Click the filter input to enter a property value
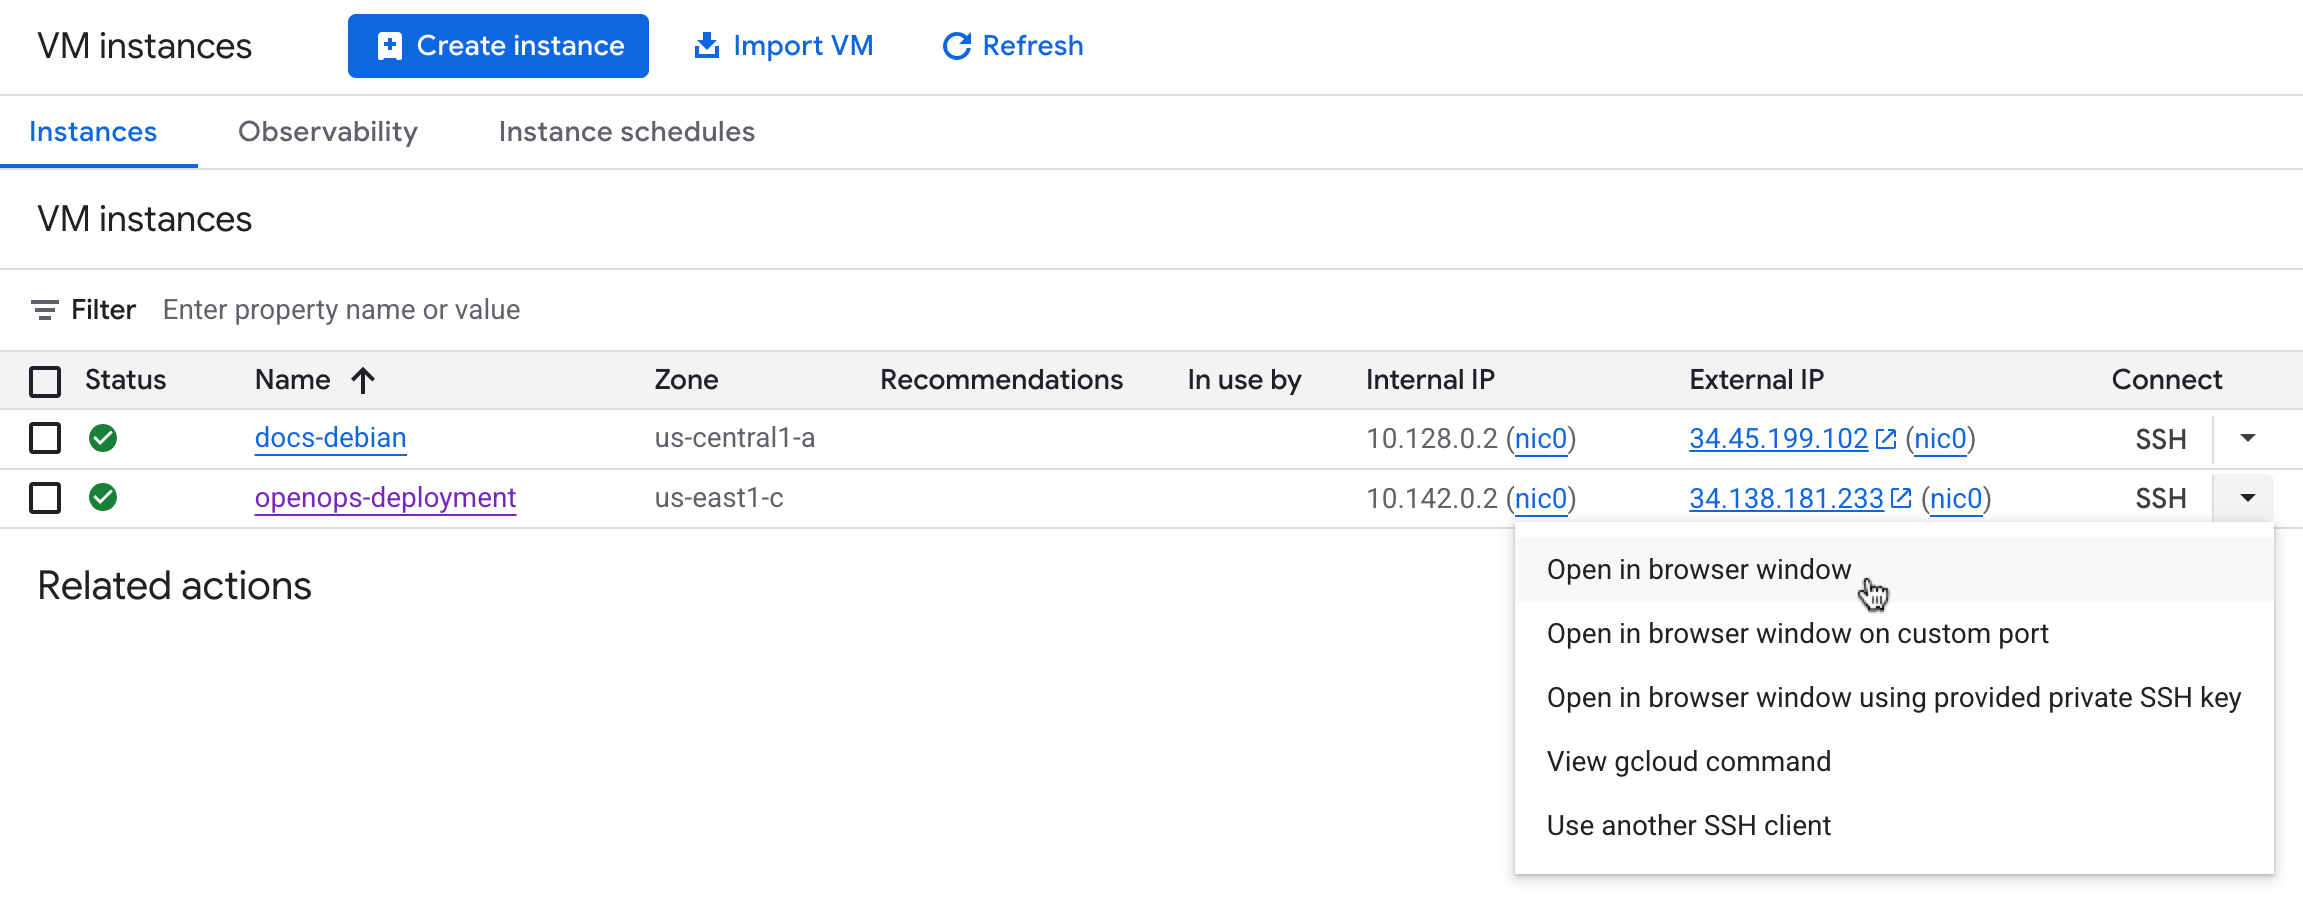2303x905 pixels. click(x=341, y=309)
